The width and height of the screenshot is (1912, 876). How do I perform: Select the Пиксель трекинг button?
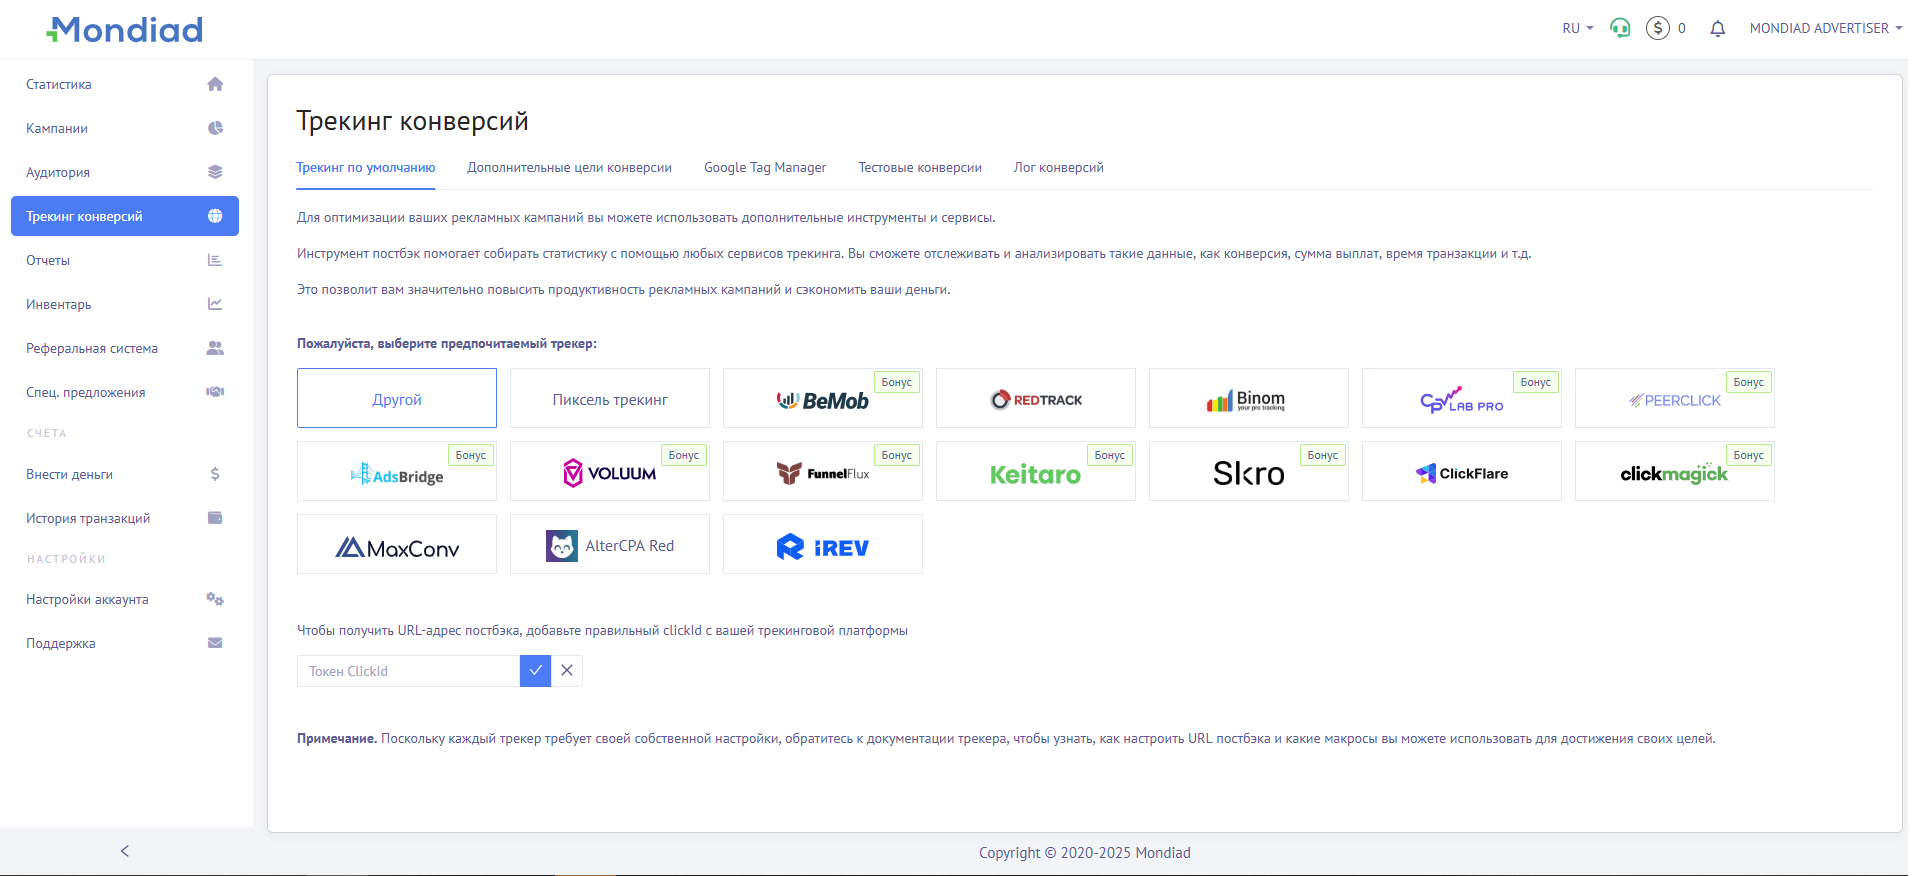(x=609, y=399)
